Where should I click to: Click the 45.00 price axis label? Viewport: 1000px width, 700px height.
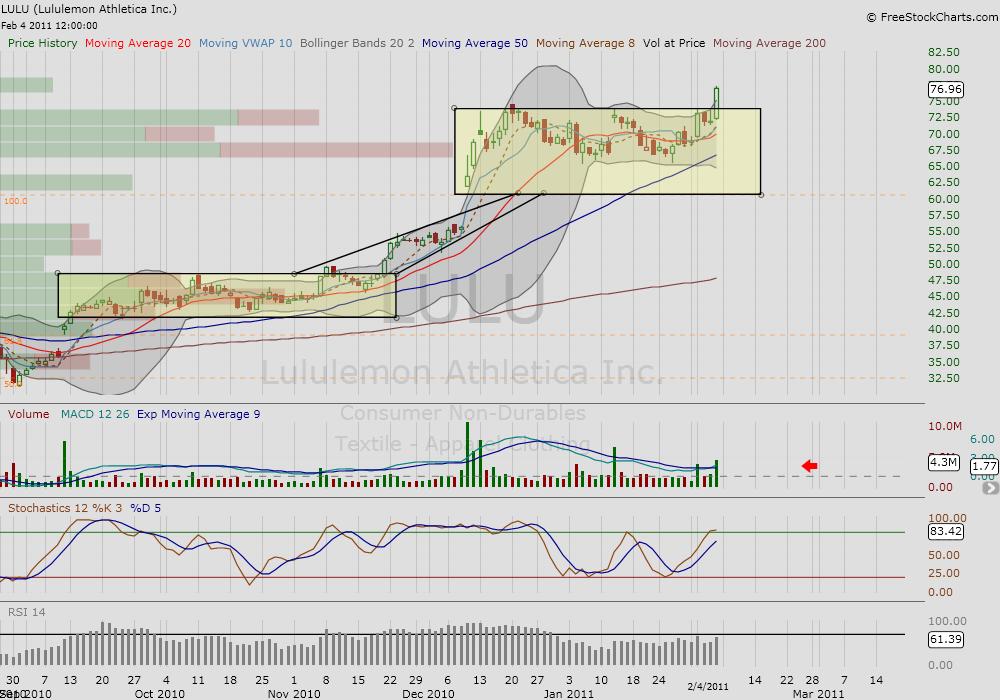944,296
